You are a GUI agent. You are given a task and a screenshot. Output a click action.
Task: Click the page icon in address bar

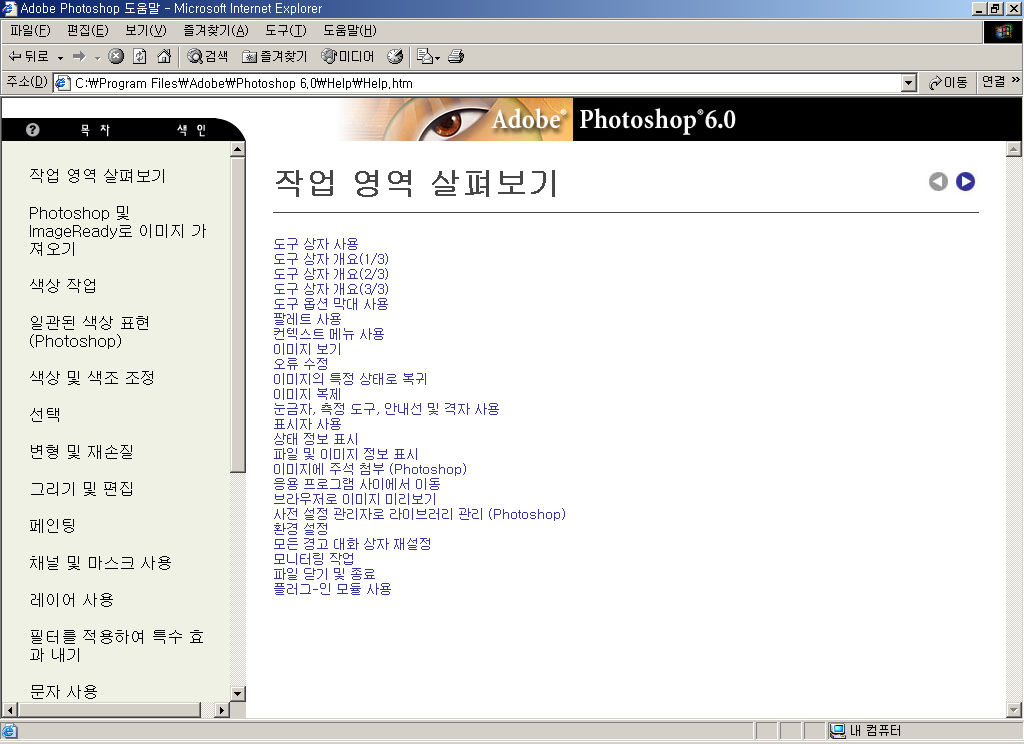63,83
